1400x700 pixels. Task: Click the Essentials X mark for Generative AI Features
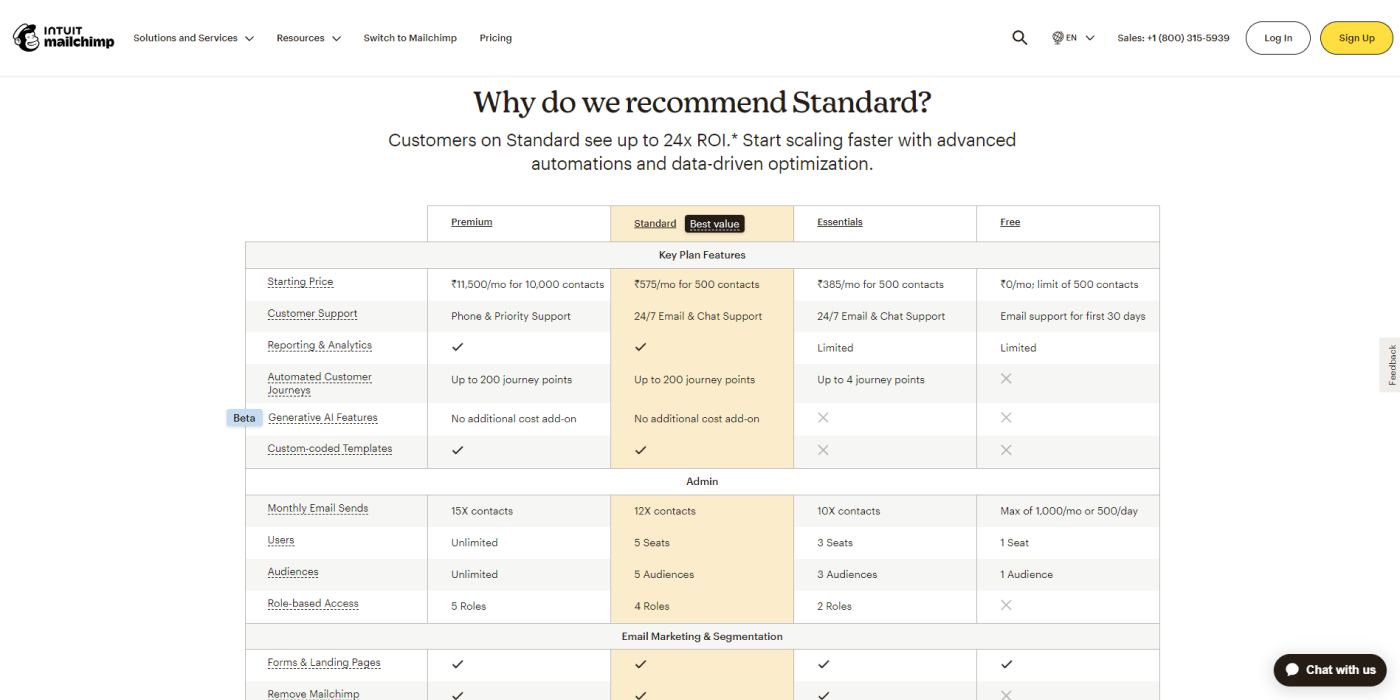tap(823, 418)
